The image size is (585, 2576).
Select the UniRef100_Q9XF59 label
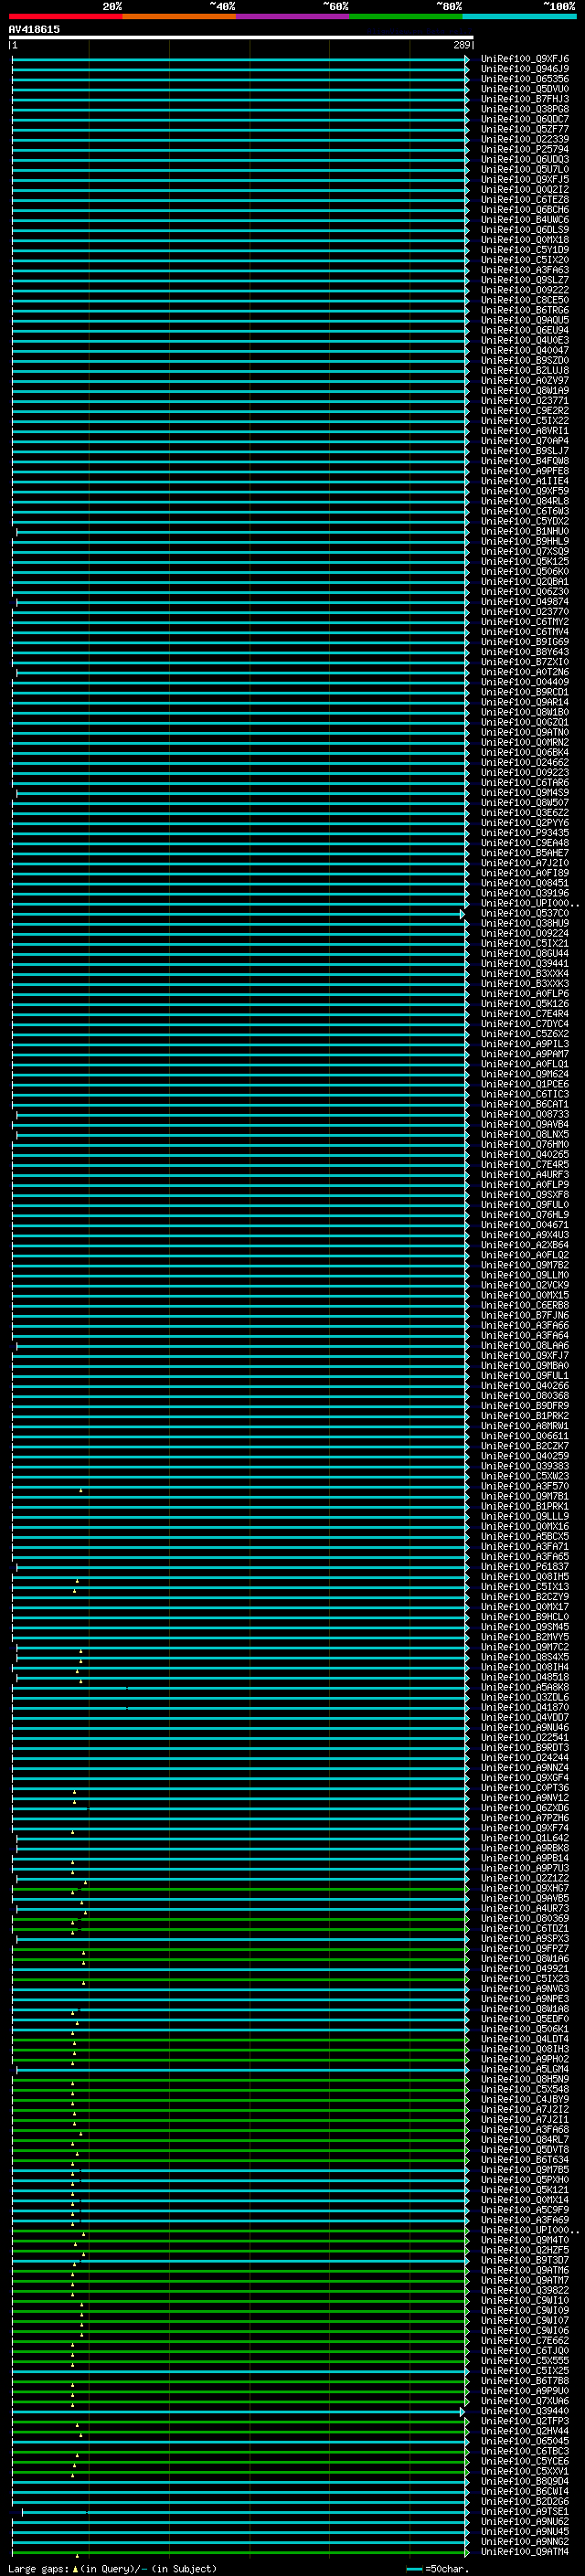(x=525, y=491)
